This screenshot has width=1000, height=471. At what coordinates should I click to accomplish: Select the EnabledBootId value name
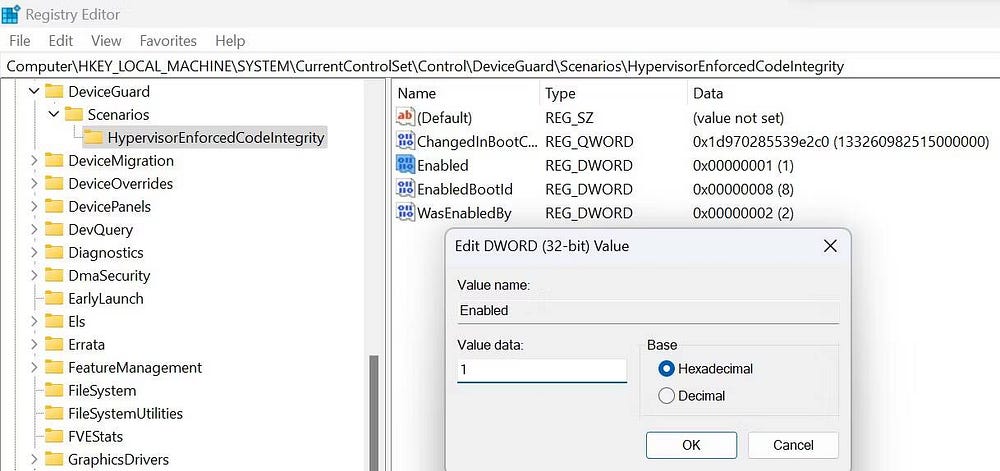[x=465, y=189]
